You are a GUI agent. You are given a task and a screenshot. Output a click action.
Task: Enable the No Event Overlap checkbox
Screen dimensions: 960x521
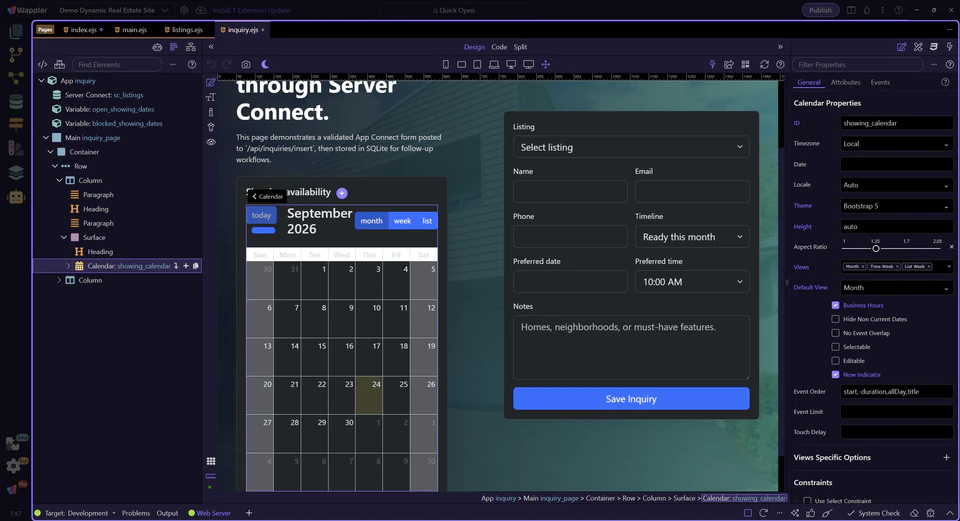(x=835, y=333)
